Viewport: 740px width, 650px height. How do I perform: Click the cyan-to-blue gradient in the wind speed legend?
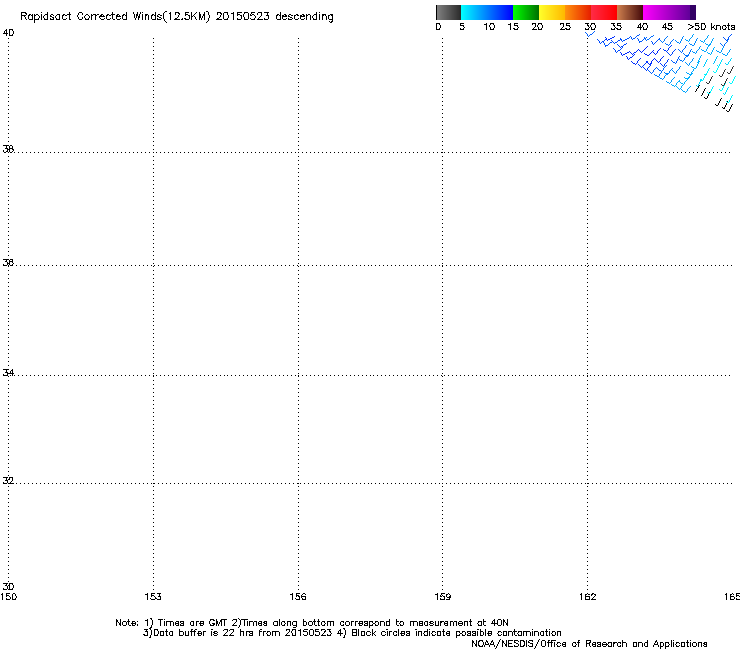pyautogui.click(x=487, y=12)
